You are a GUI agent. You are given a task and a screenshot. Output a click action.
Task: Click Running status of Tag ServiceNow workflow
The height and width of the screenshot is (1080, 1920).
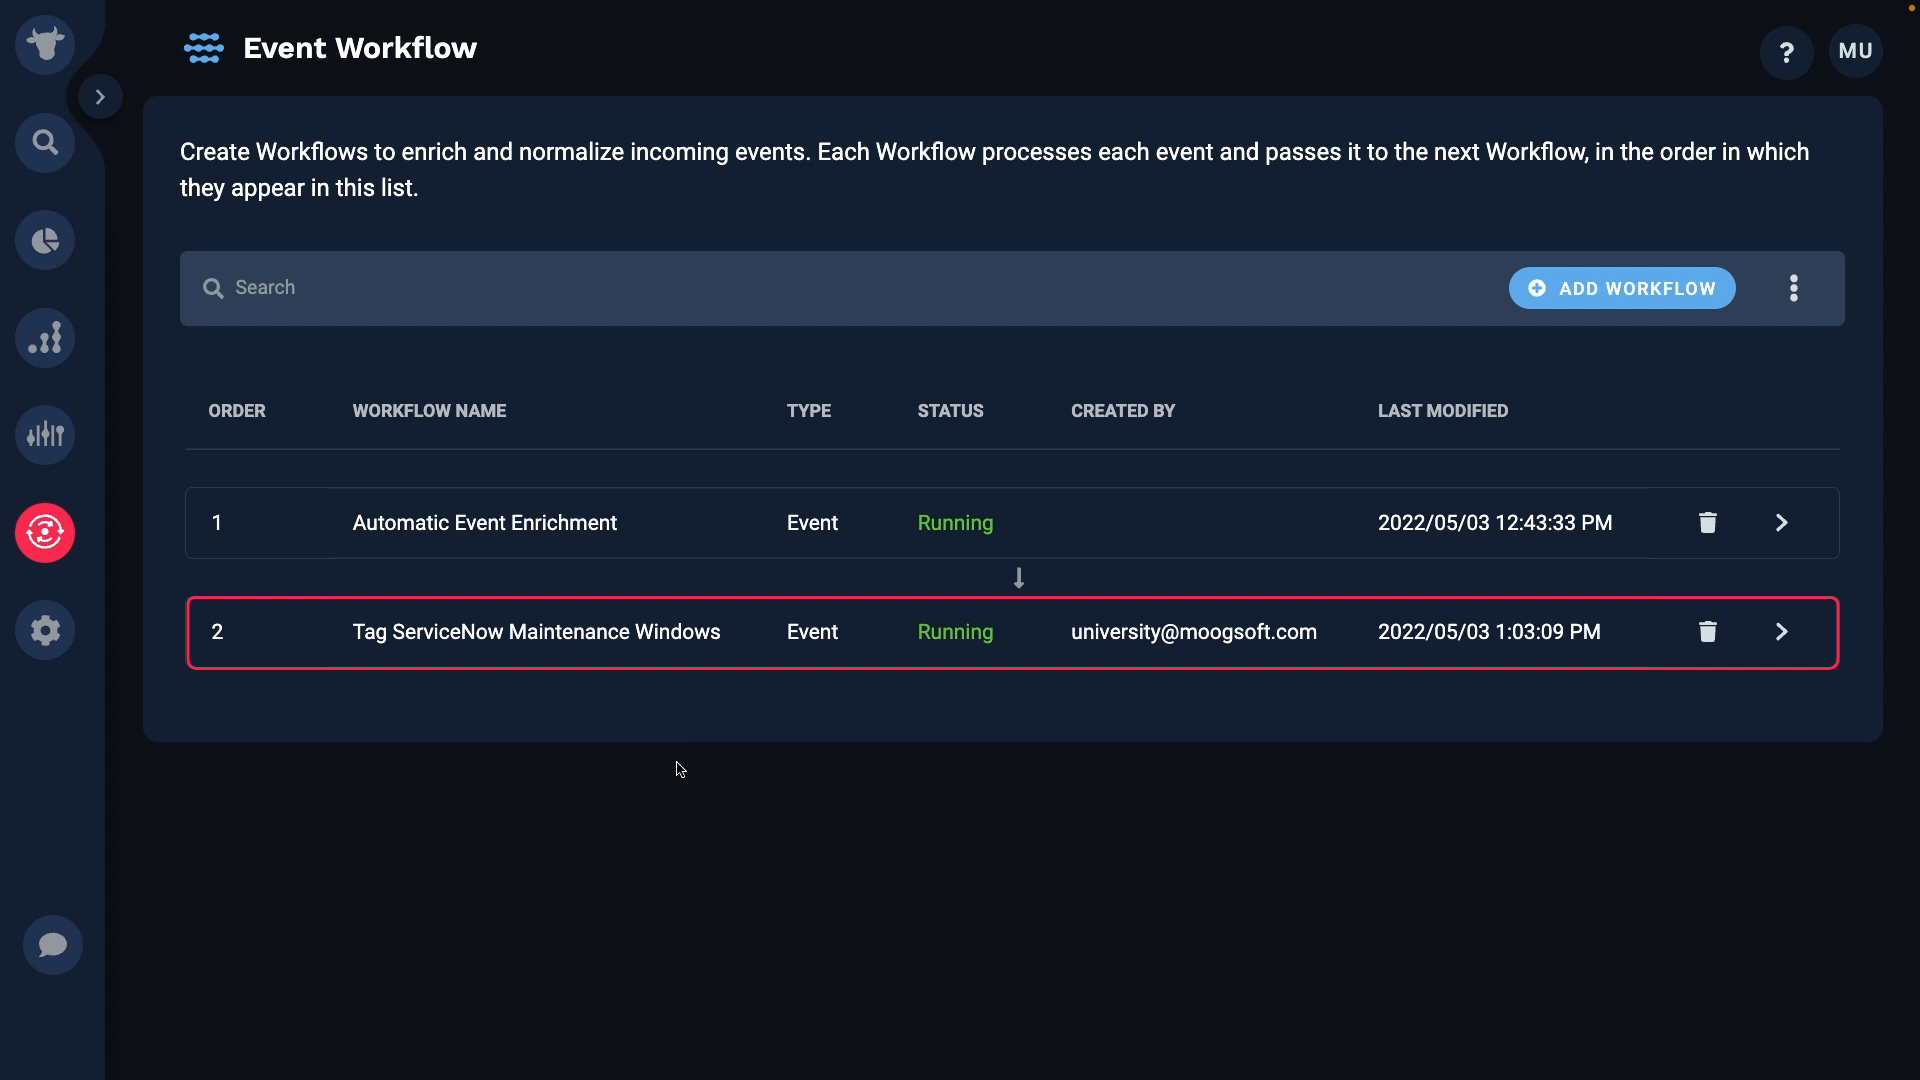point(956,632)
